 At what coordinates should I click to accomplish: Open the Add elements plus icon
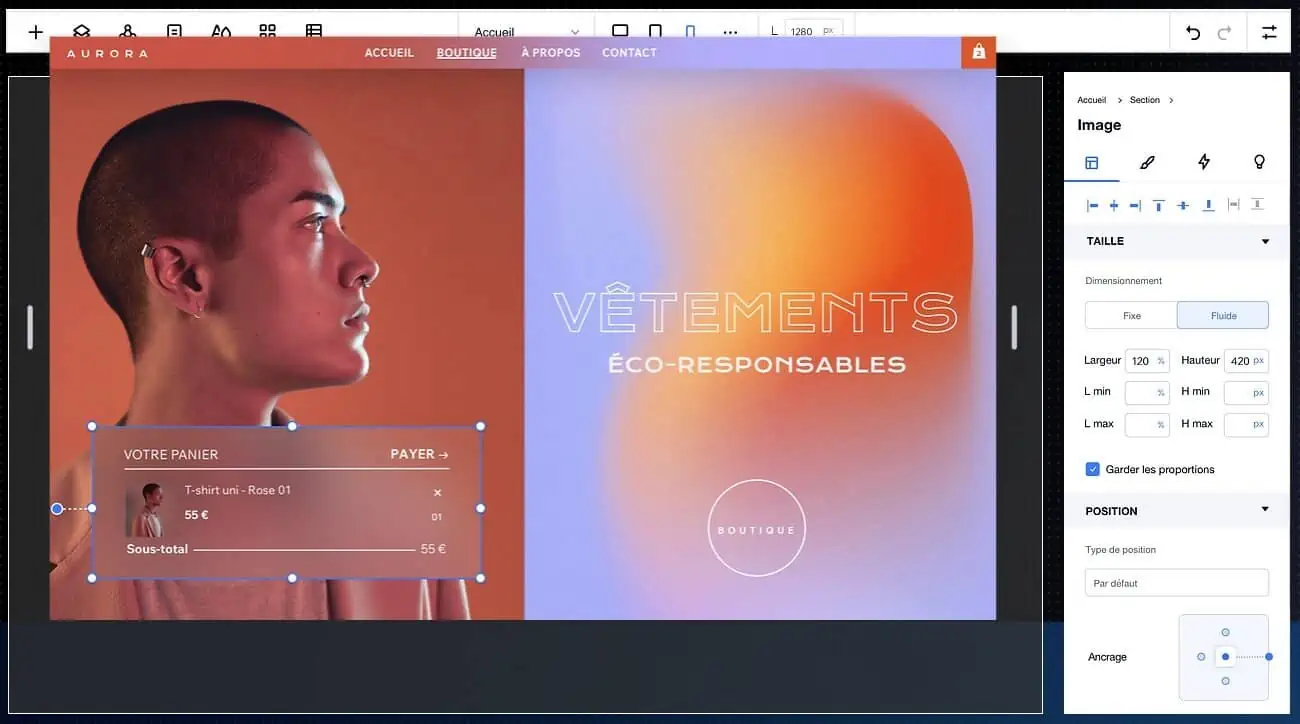tap(36, 32)
